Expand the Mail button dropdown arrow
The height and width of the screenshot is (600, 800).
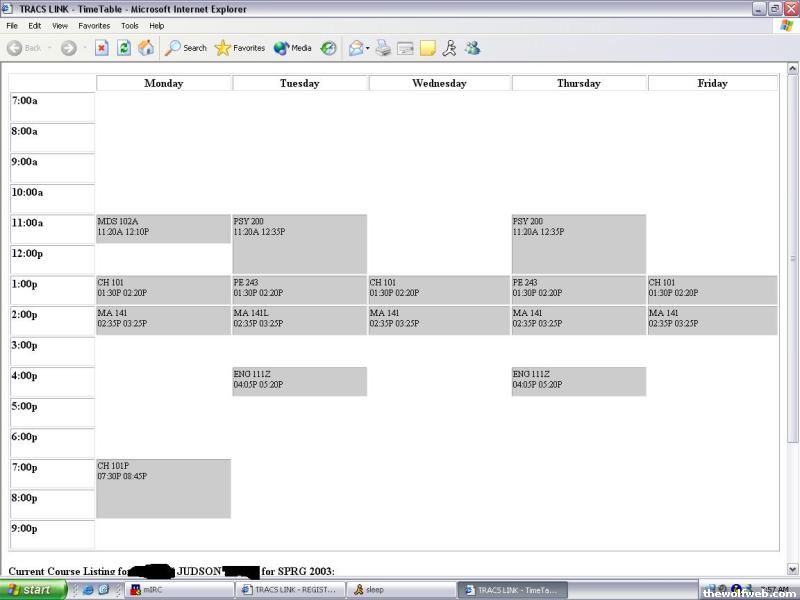368,48
